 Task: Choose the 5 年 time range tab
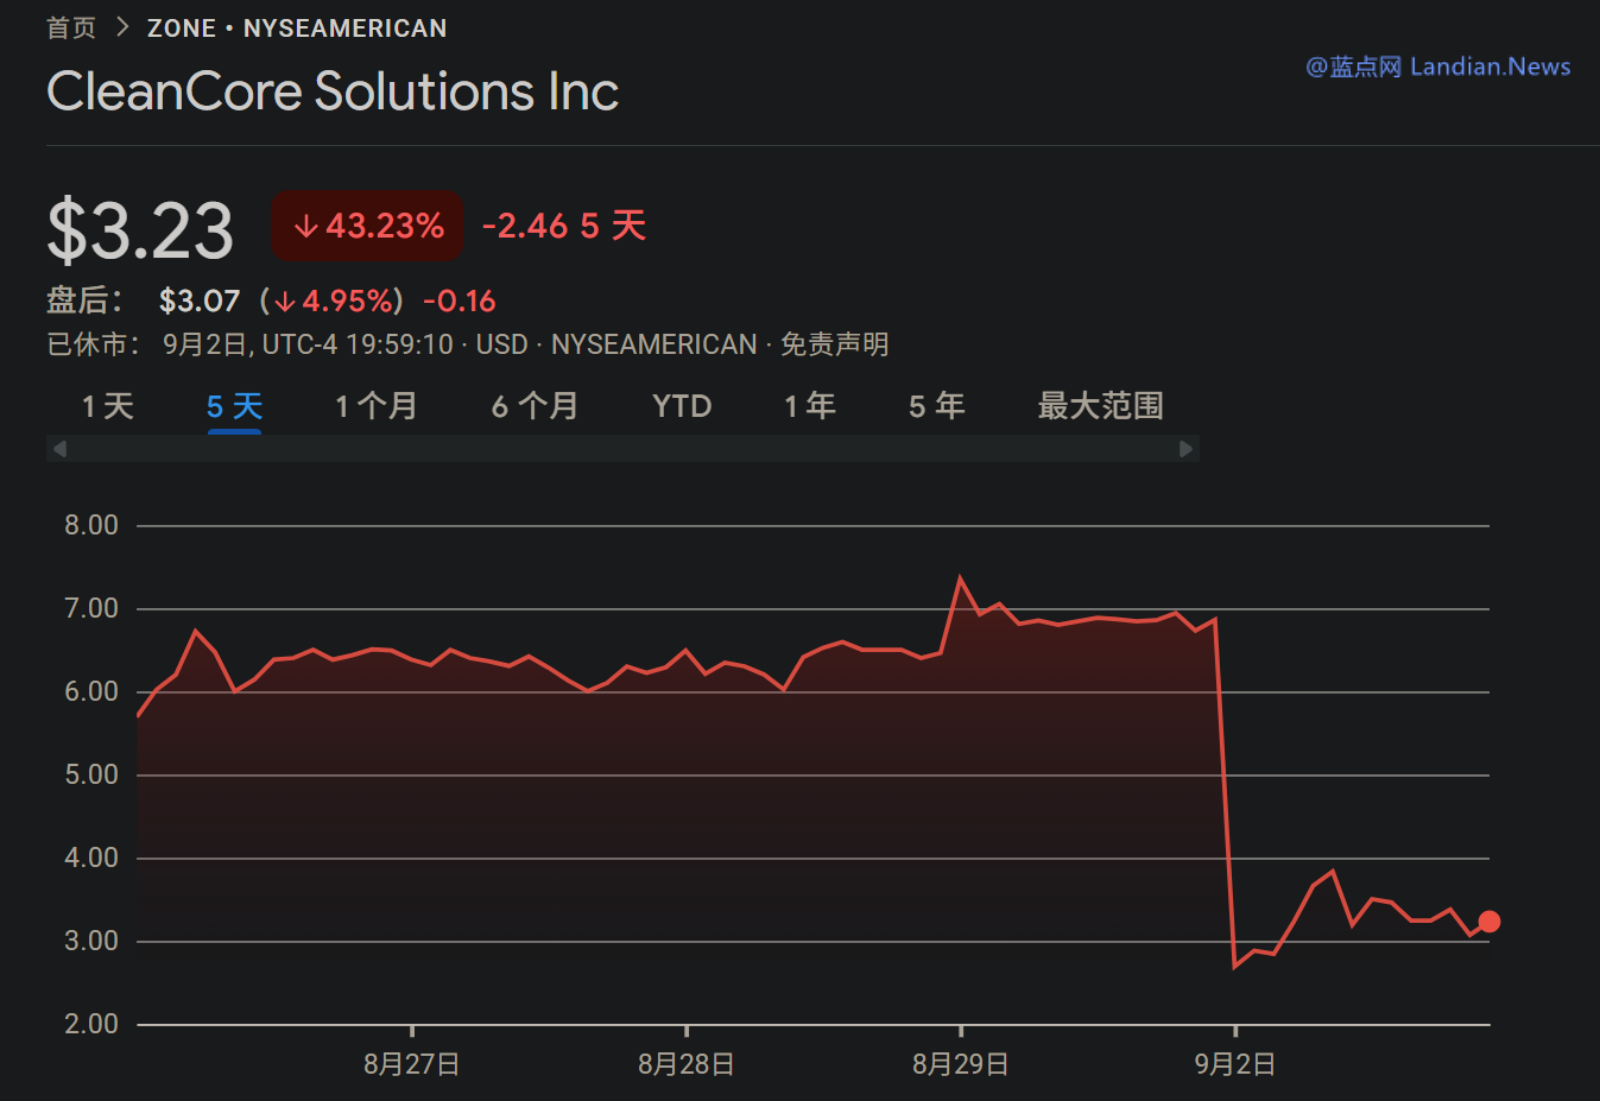(x=936, y=406)
